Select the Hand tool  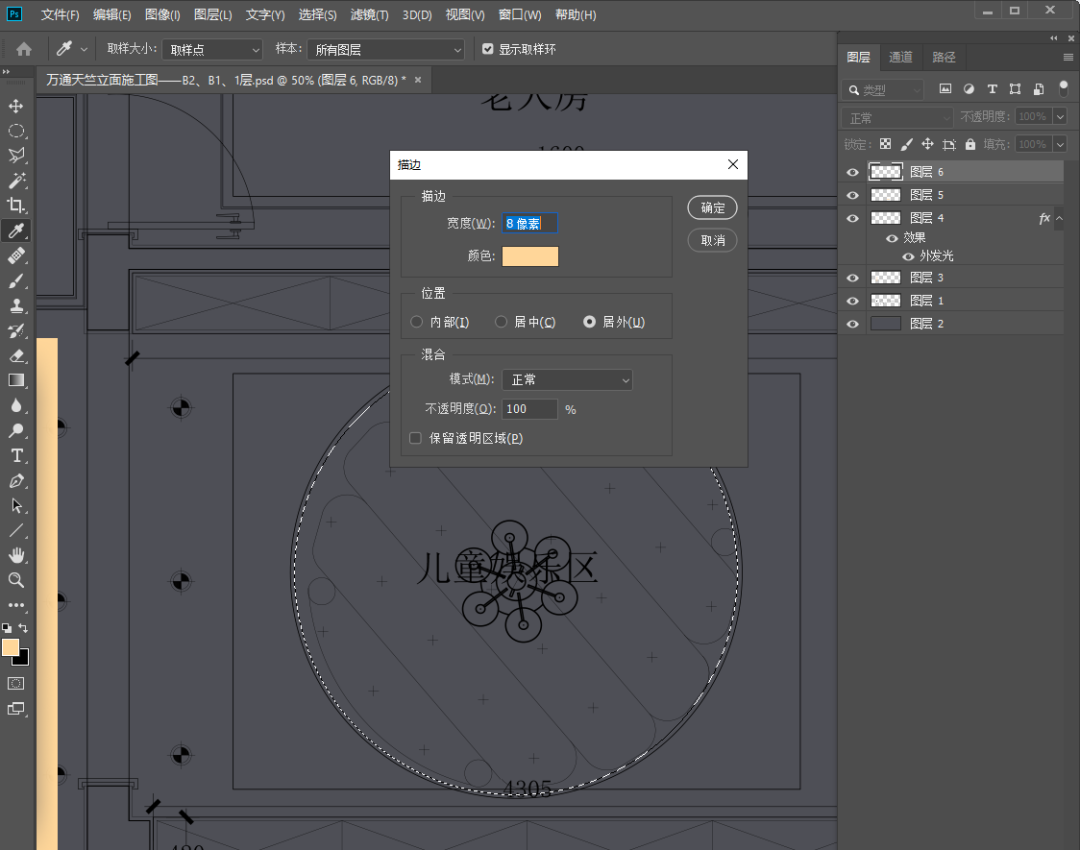click(x=16, y=555)
